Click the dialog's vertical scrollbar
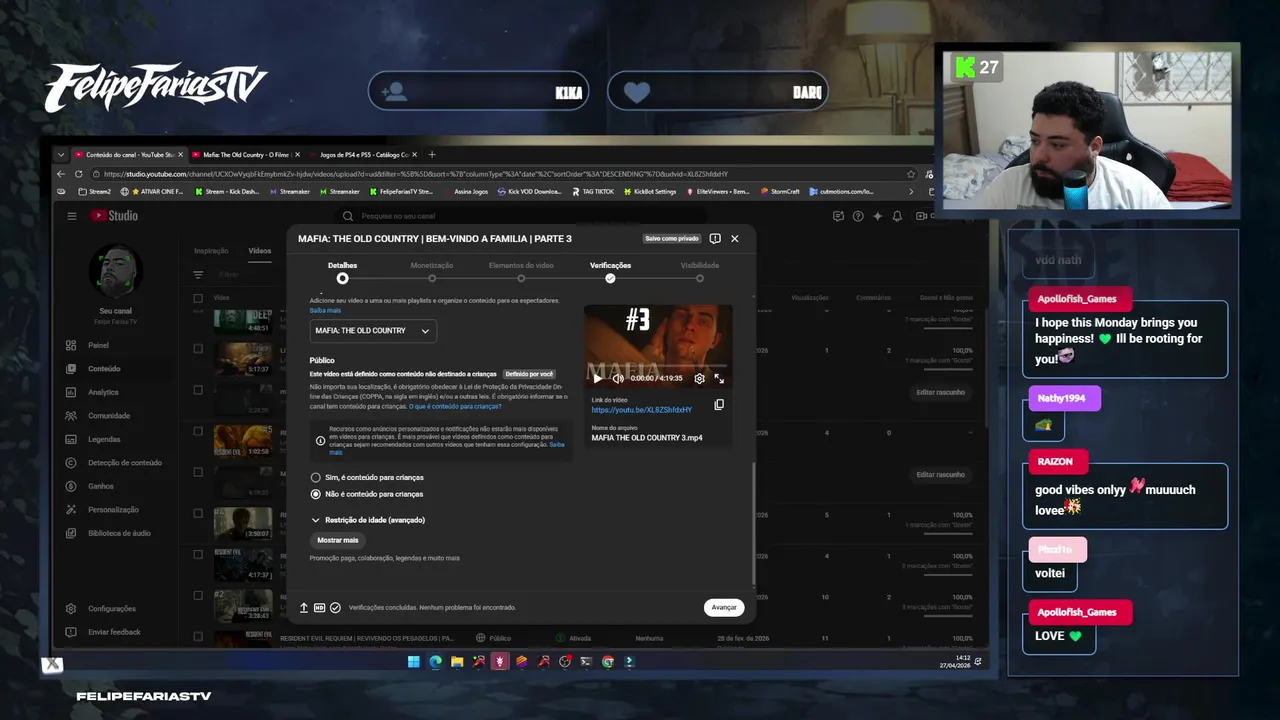 [754, 524]
